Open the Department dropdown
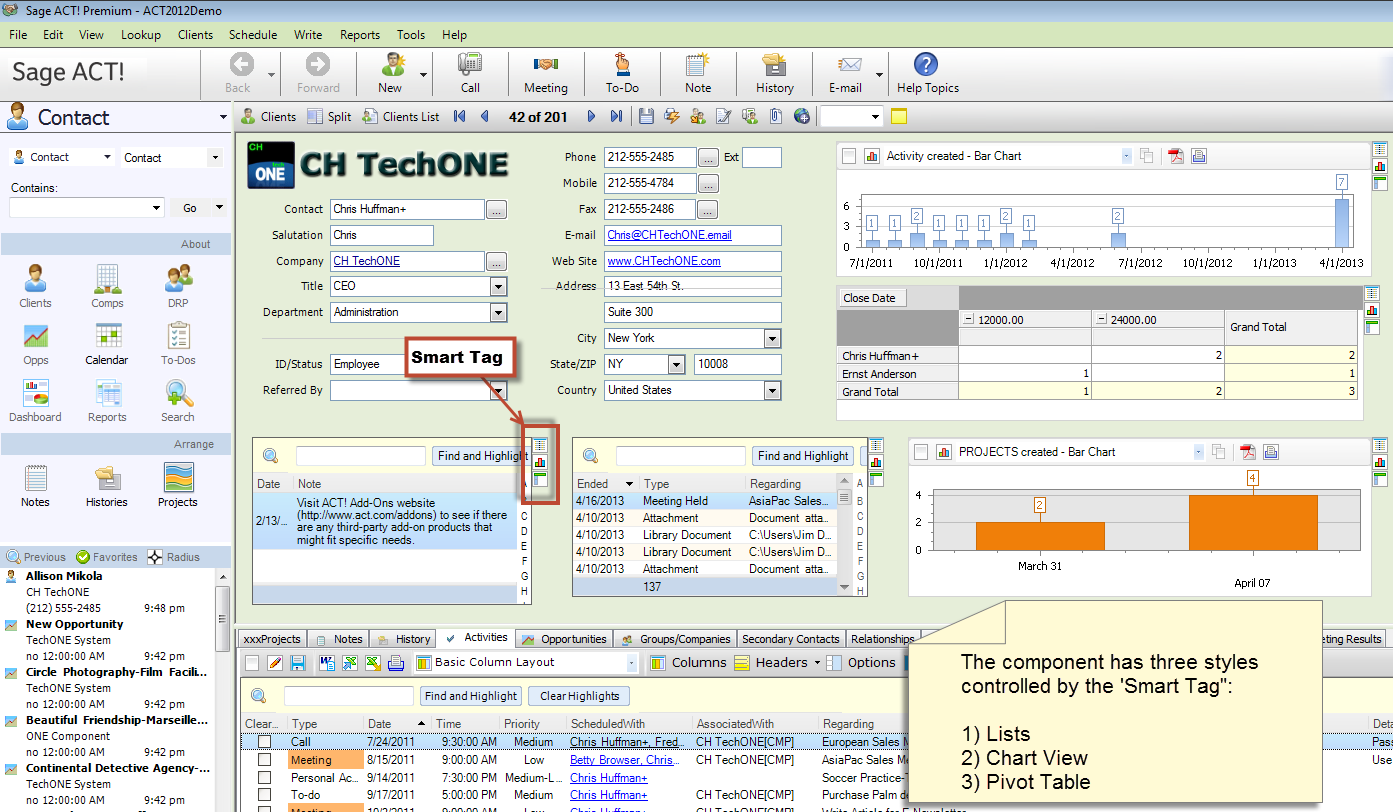The width and height of the screenshot is (1393, 812). point(498,312)
